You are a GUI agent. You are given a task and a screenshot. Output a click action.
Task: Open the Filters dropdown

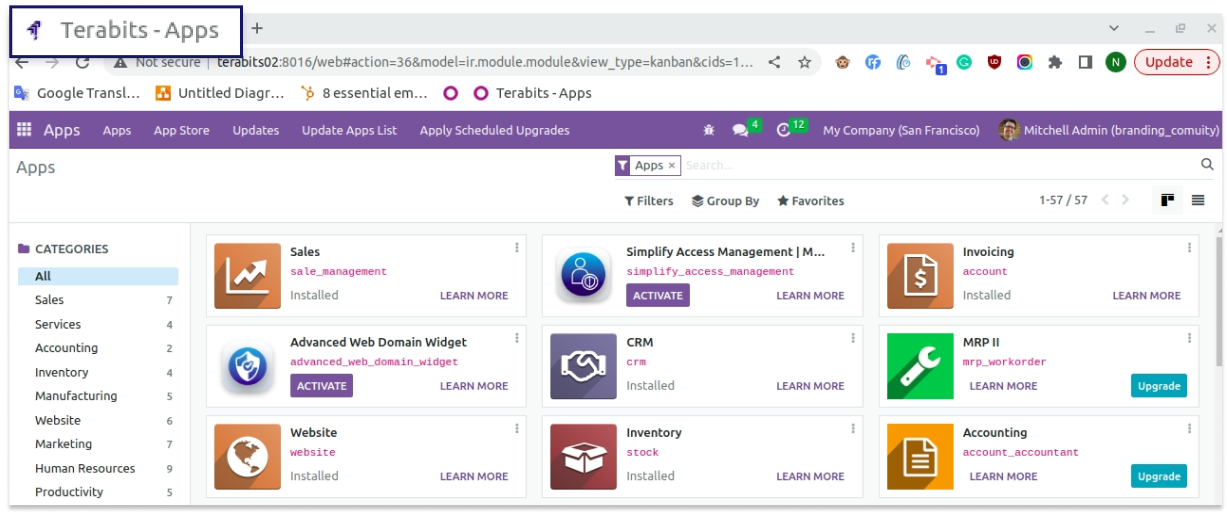tap(649, 201)
